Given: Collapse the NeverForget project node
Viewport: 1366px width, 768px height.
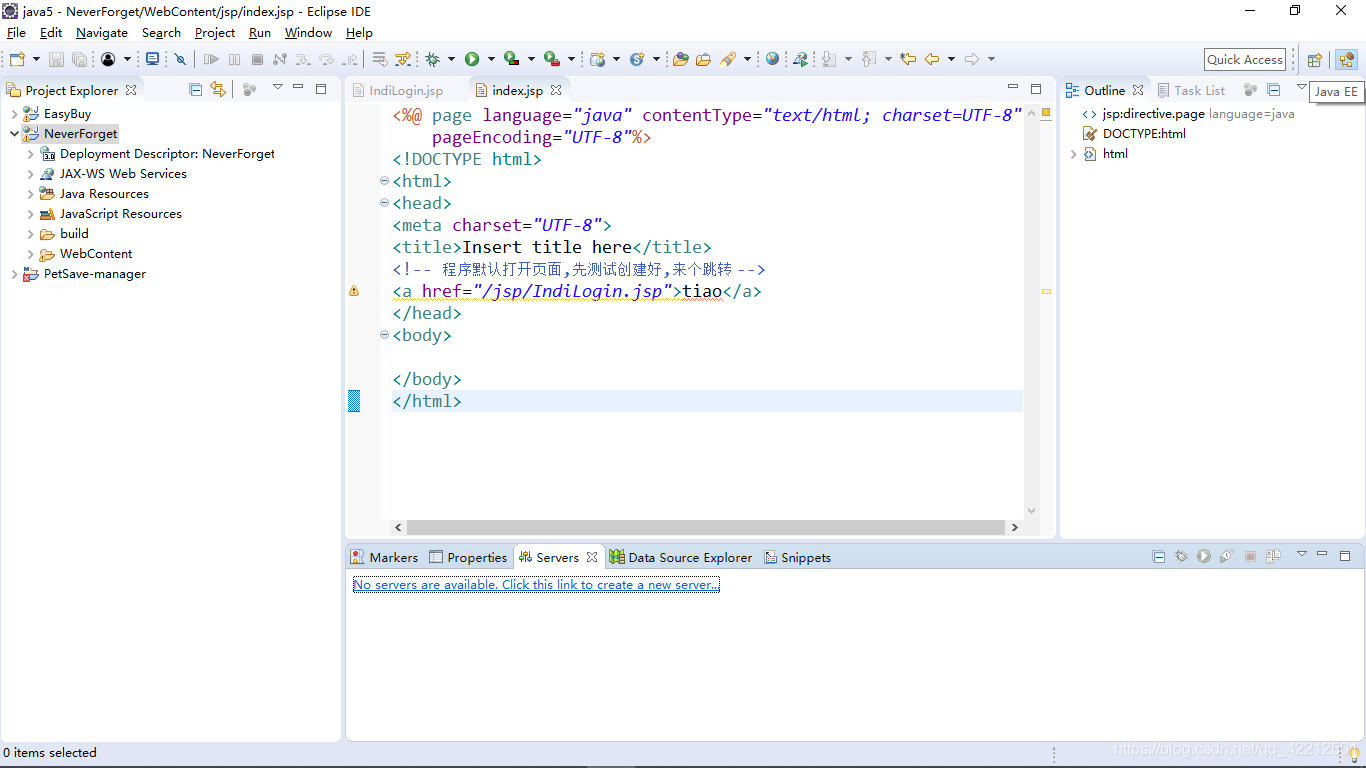Looking at the screenshot, I should [14, 134].
